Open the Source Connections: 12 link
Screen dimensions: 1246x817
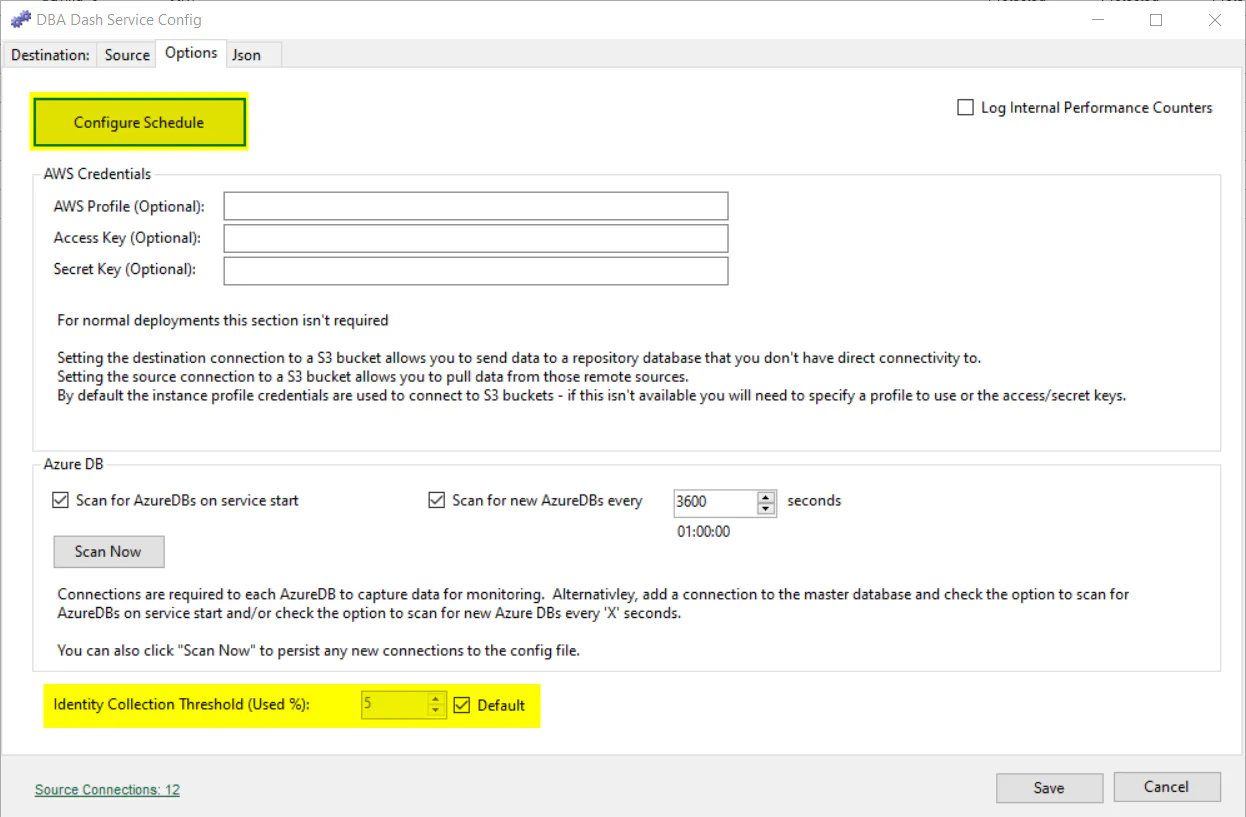tap(107, 790)
